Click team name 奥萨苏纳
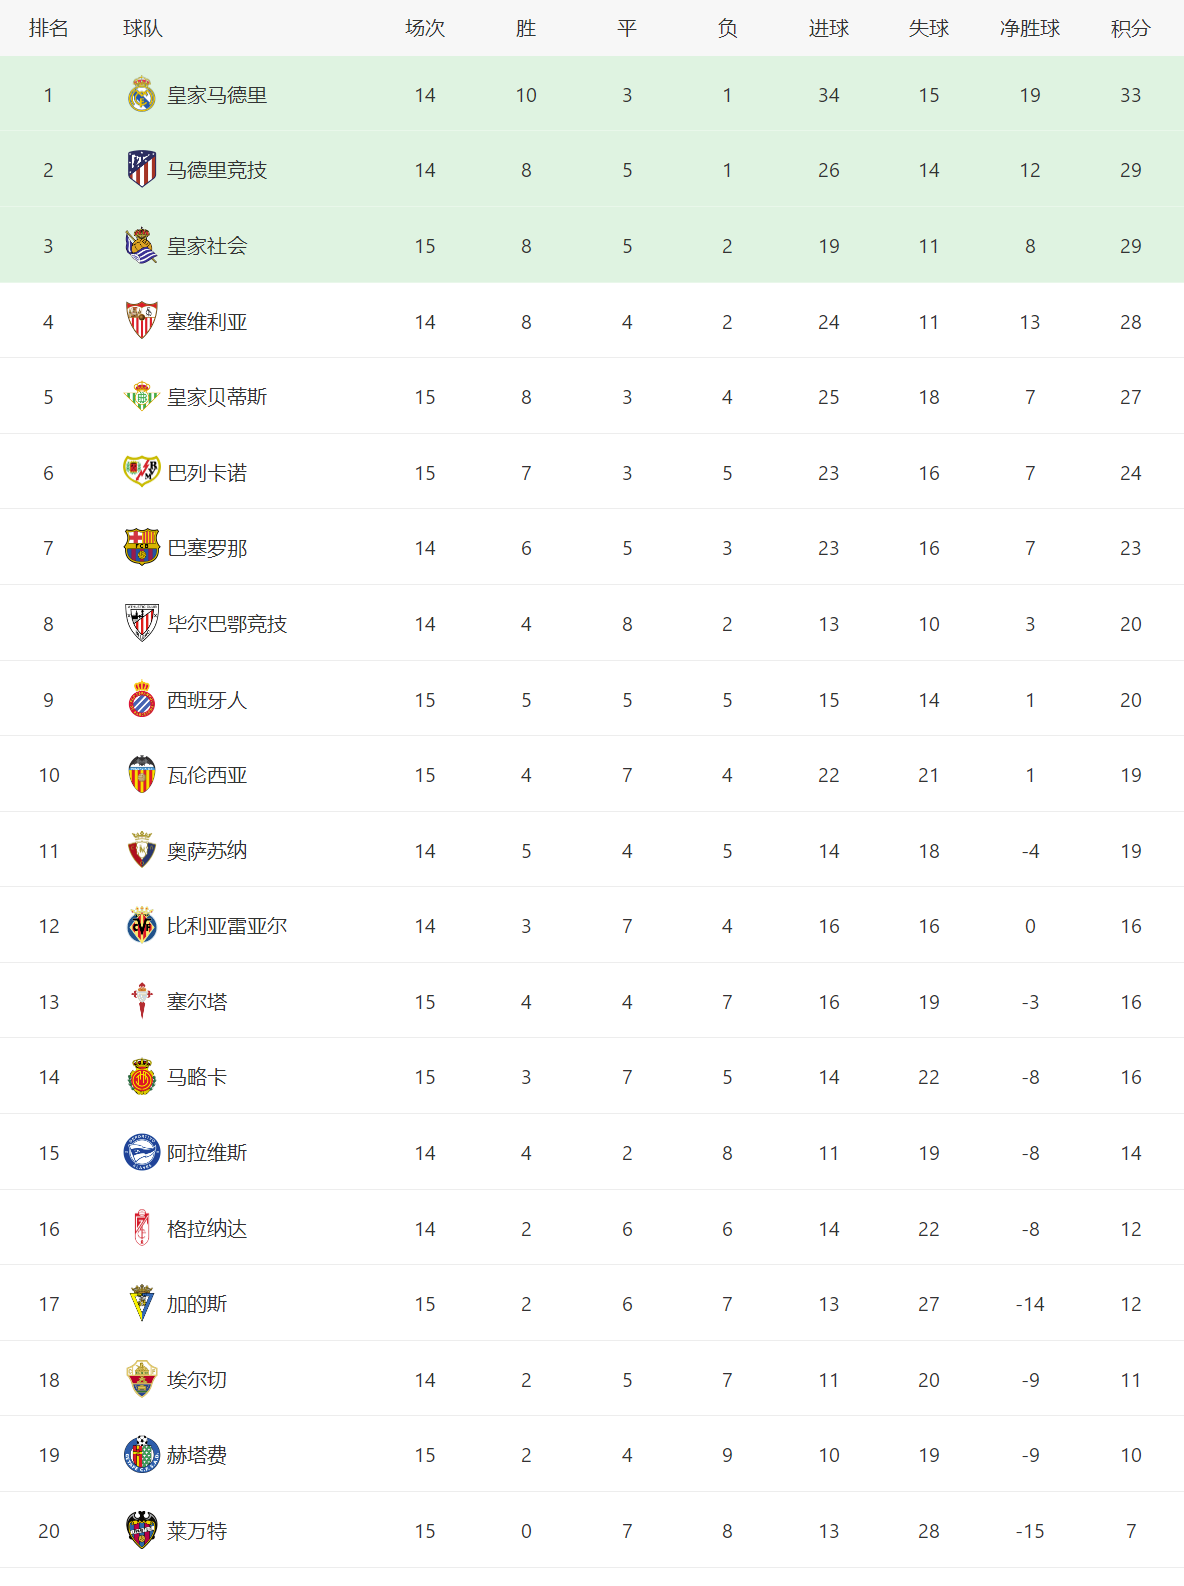The width and height of the screenshot is (1184, 1586). 207,851
